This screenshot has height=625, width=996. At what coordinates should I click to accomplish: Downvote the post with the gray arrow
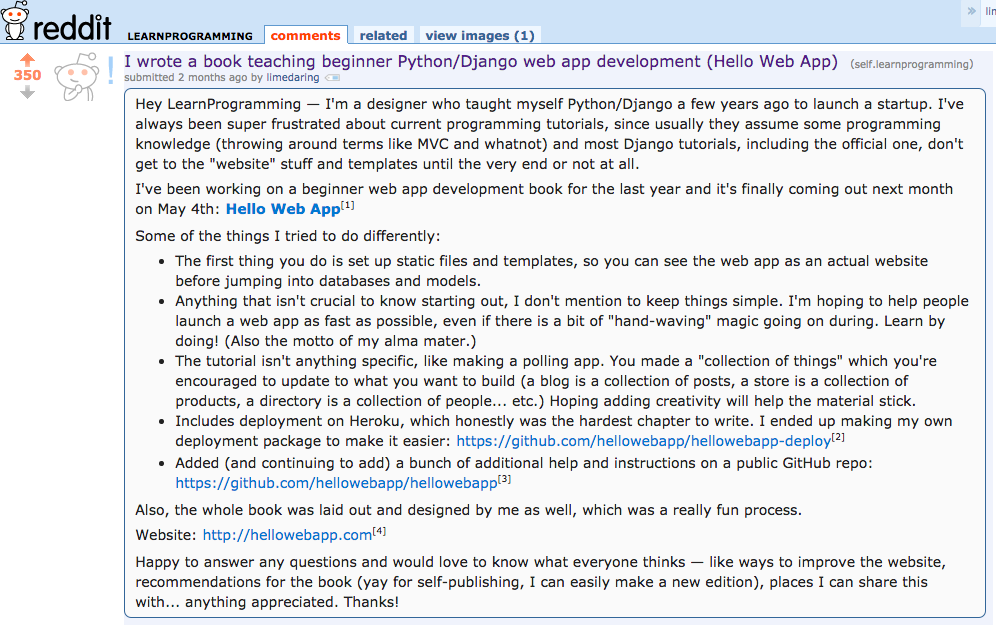pyautogui.click(x=27, y=93)
